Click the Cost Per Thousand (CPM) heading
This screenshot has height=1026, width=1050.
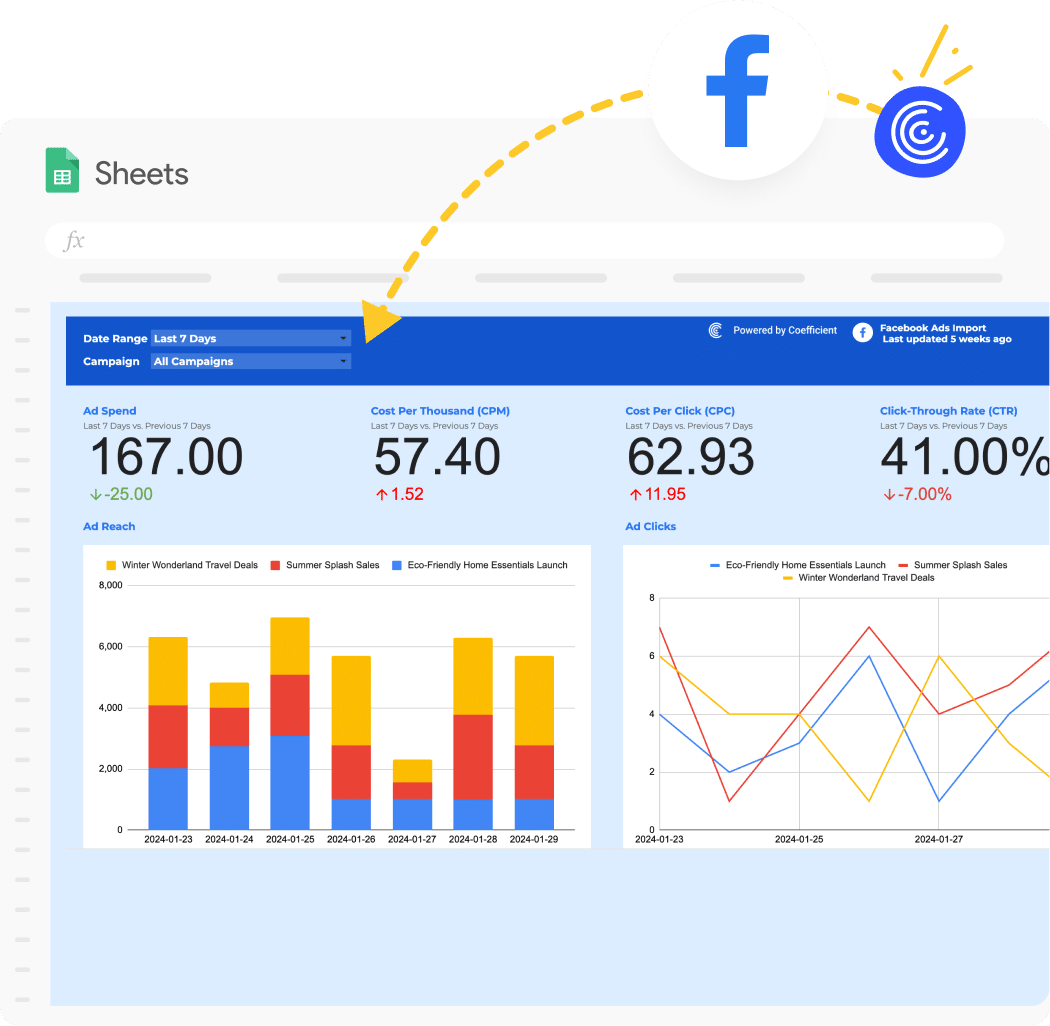pos(440,411)
